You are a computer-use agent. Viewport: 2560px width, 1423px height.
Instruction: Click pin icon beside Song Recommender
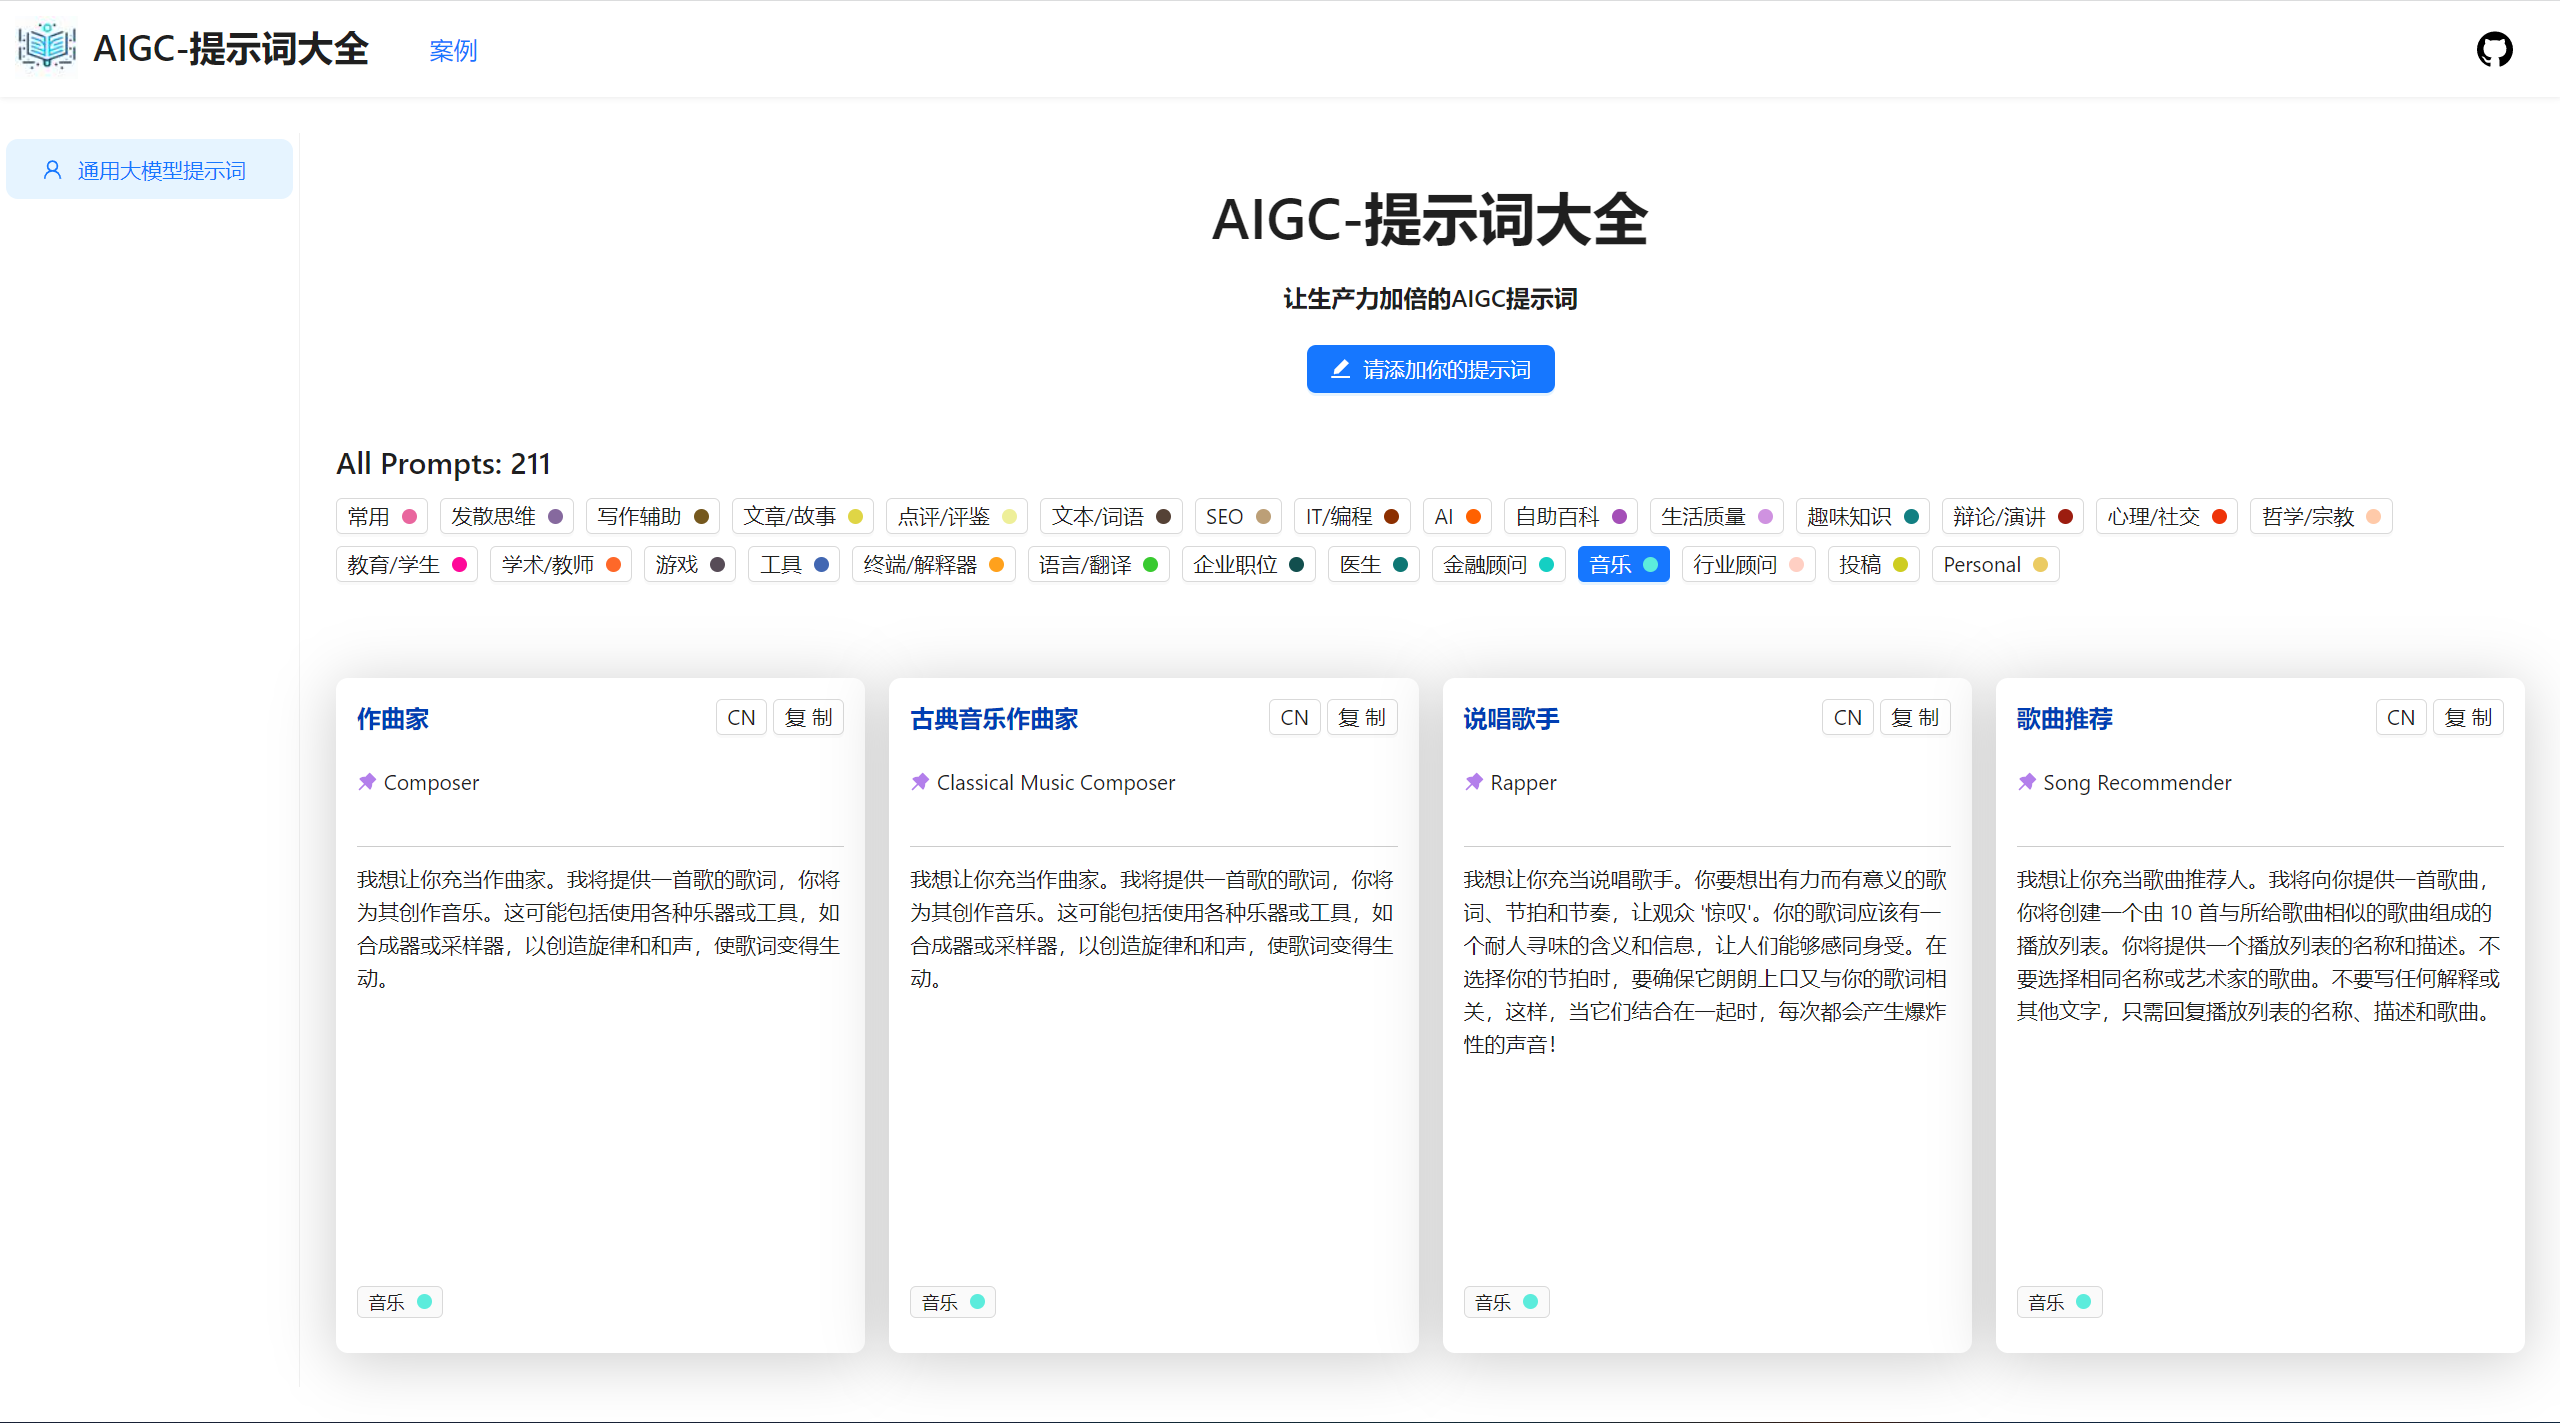(x=2027, y=782)
